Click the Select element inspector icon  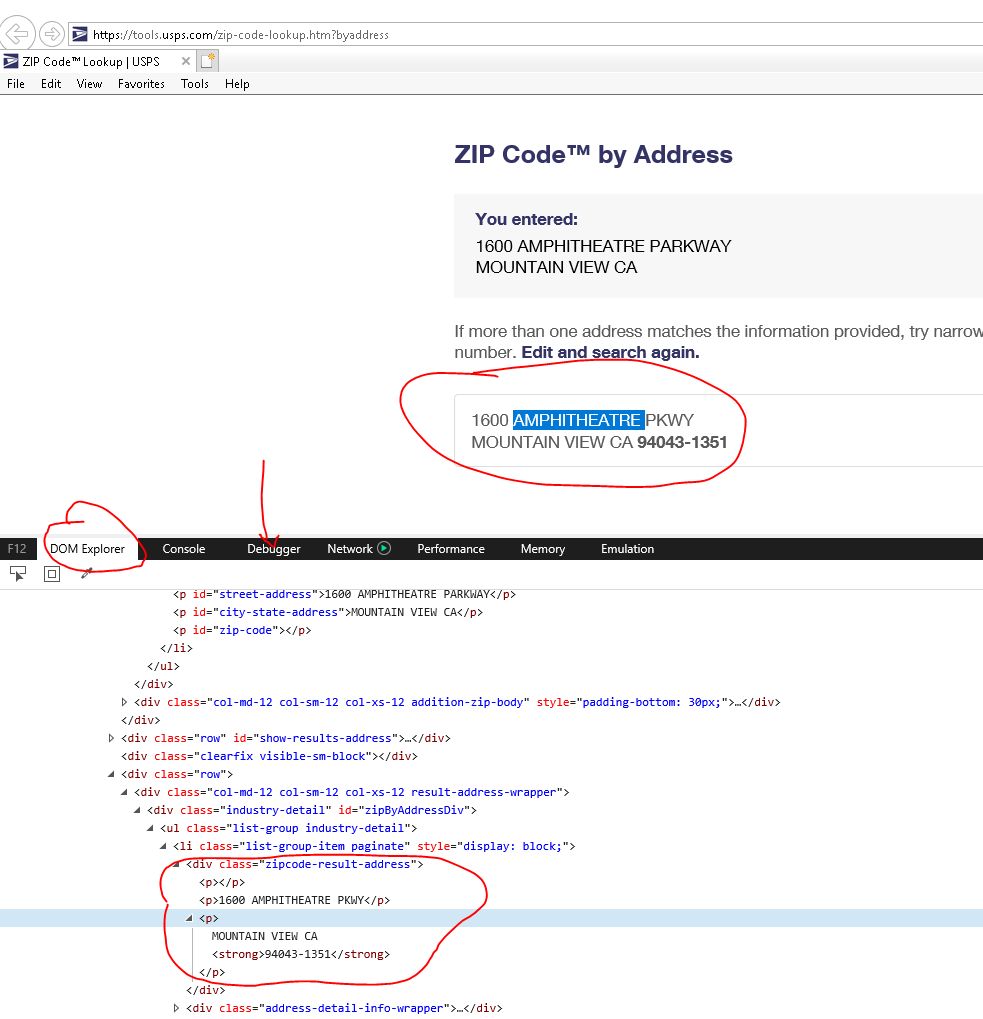(x=18, y=574)
